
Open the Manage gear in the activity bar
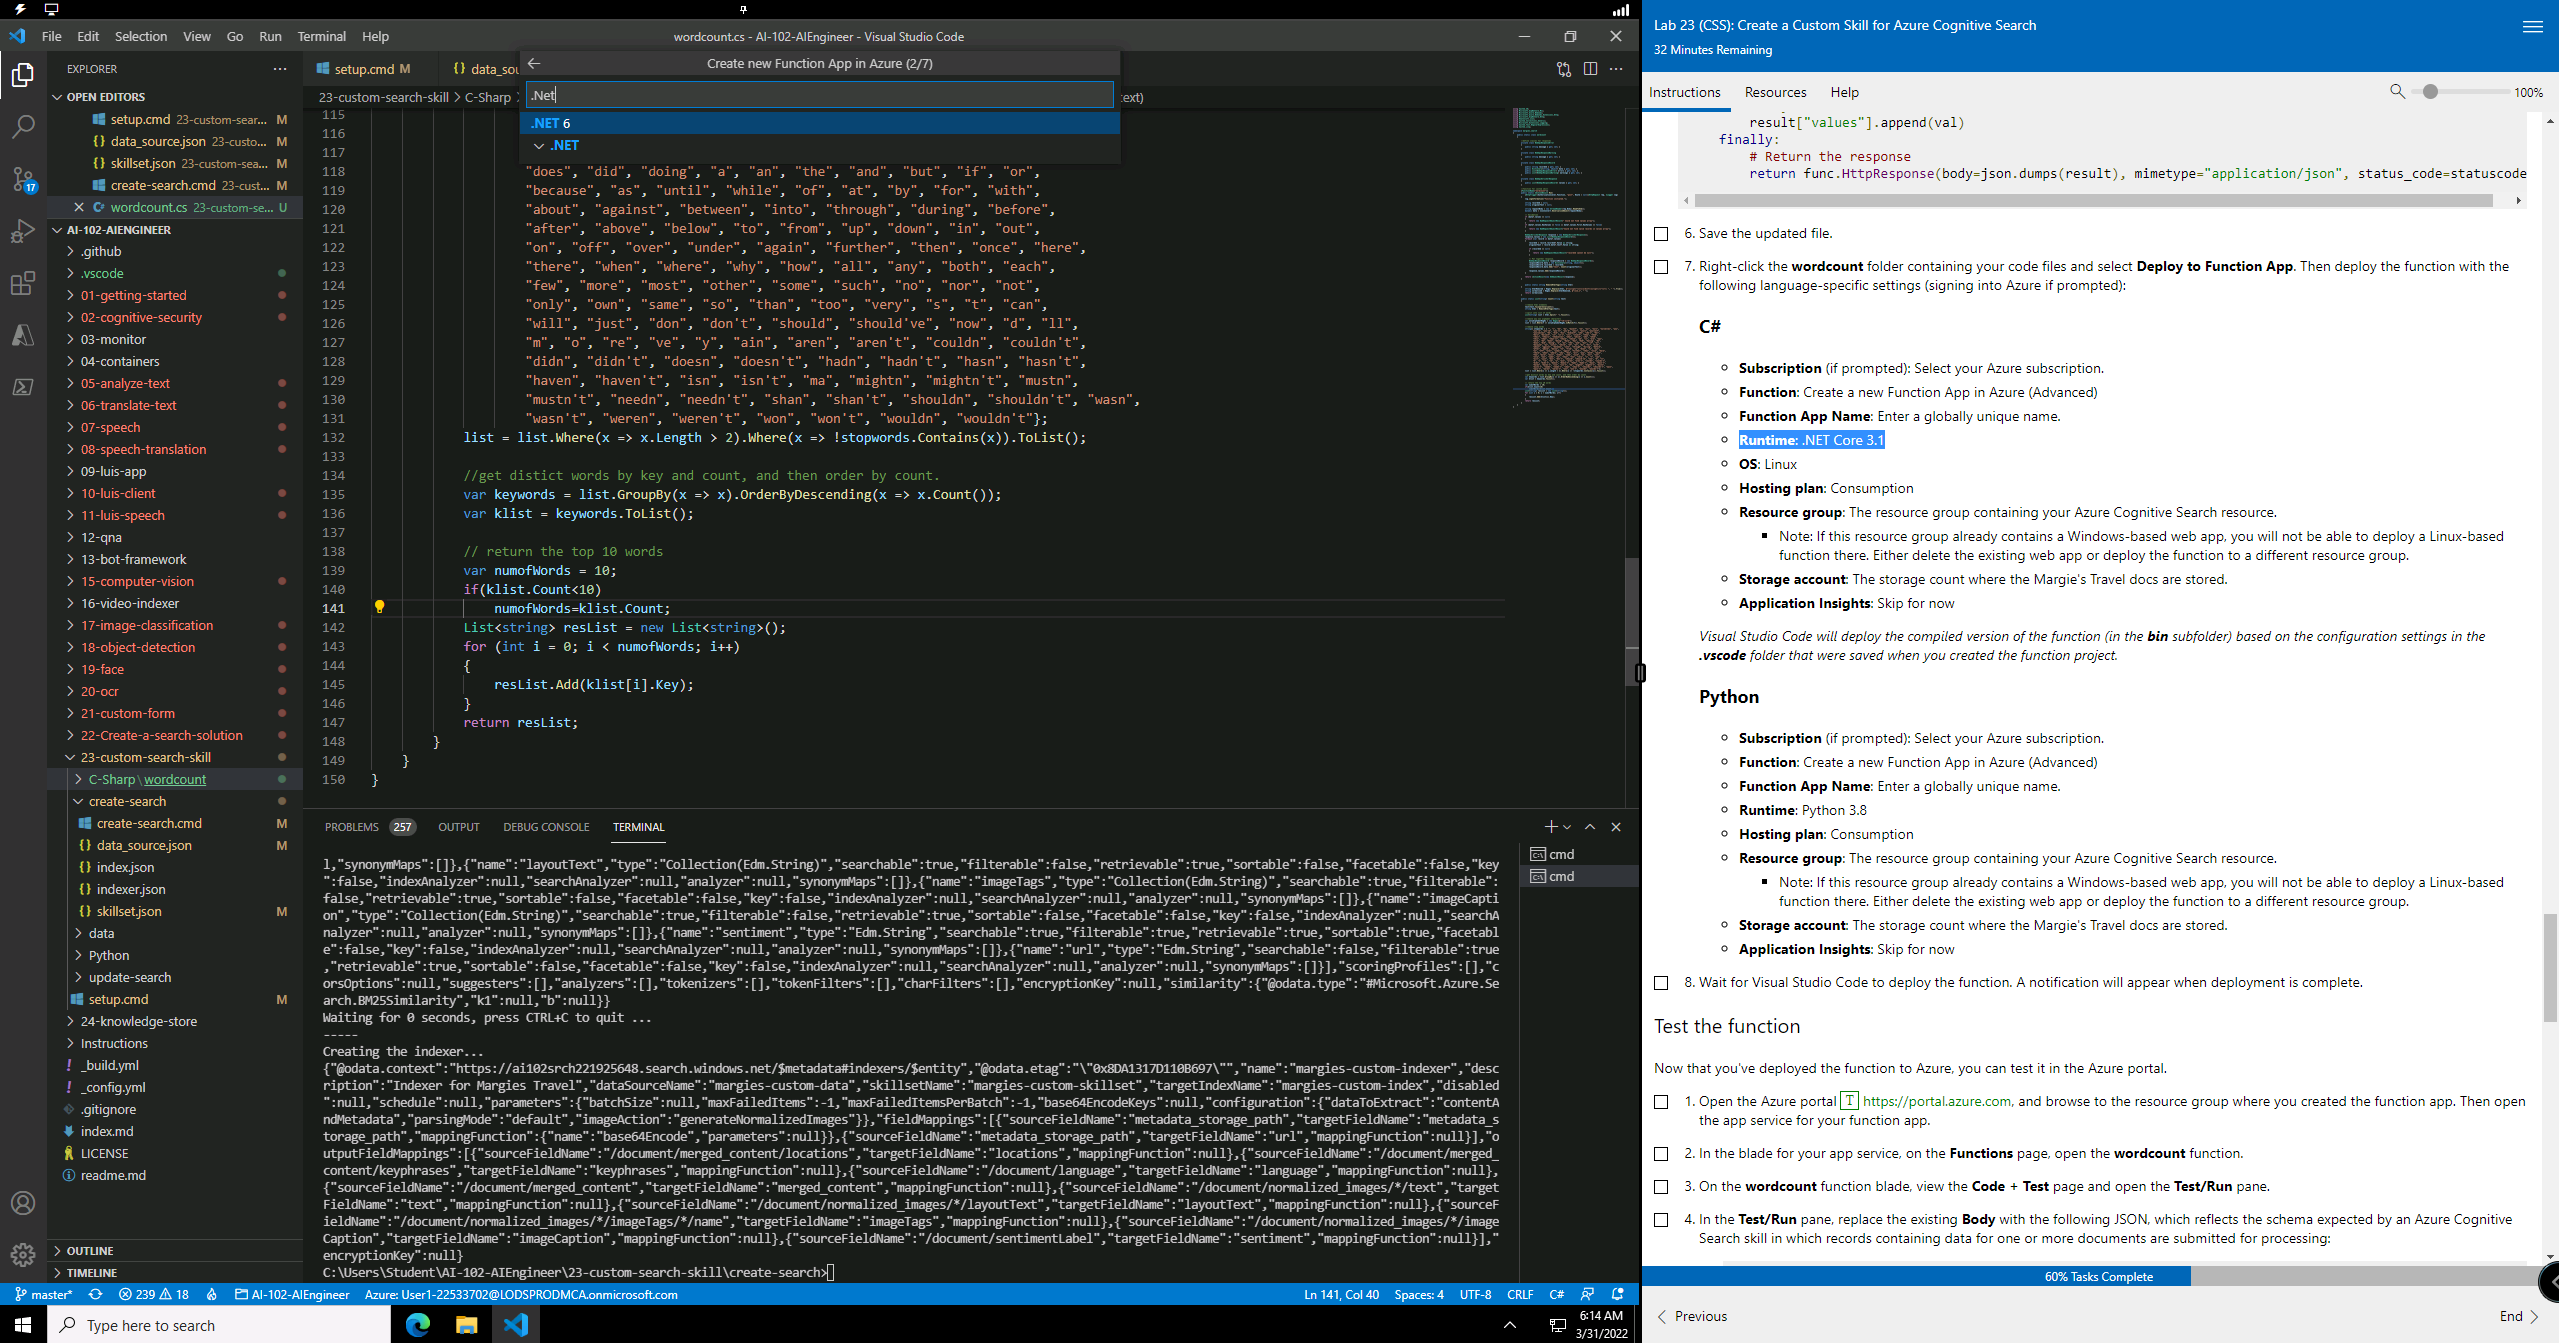[x=22, y=1254]
